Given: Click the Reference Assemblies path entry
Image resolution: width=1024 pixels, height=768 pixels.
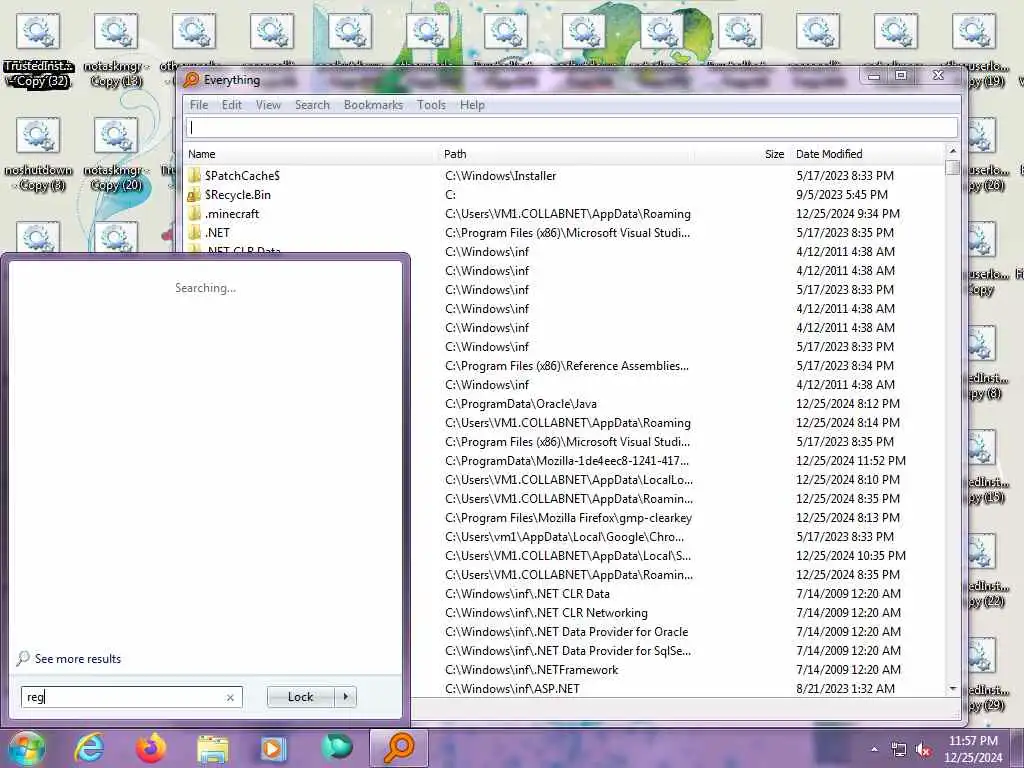Looking at the screenshot, I should pyautogui.click(x=566, y=366).
